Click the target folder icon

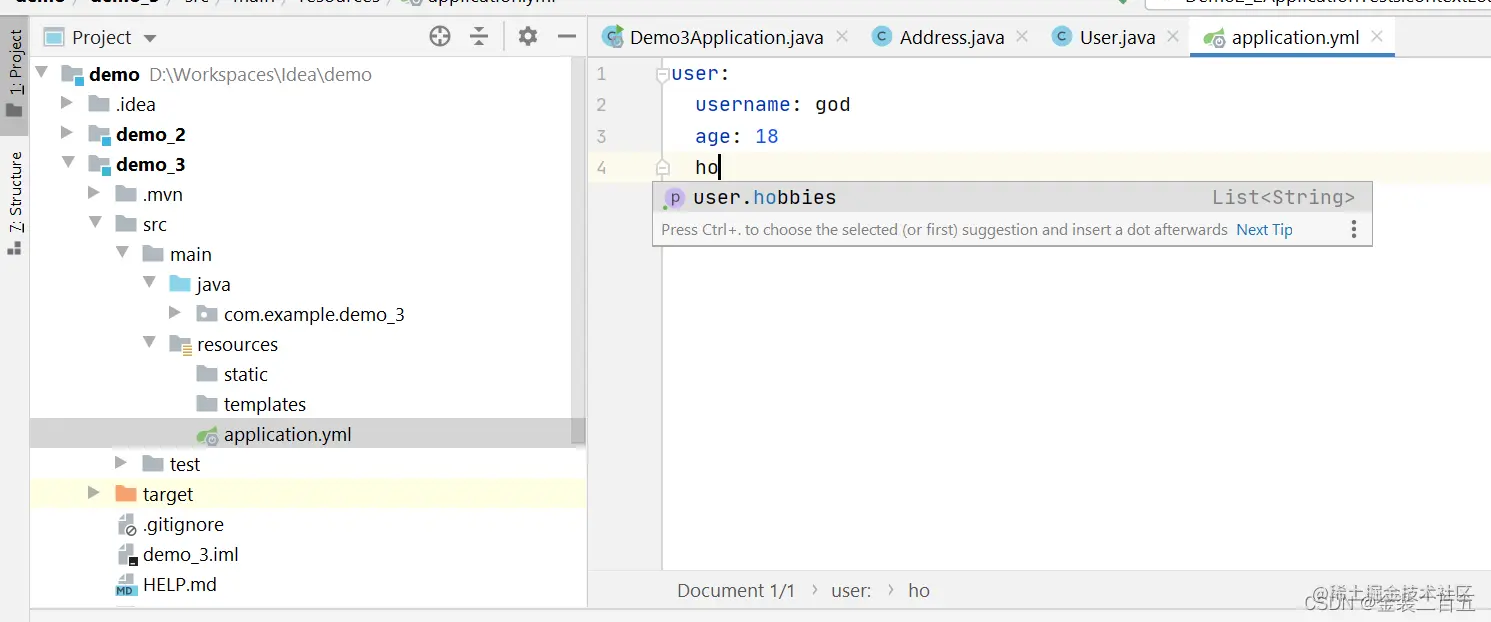point(125,494)
